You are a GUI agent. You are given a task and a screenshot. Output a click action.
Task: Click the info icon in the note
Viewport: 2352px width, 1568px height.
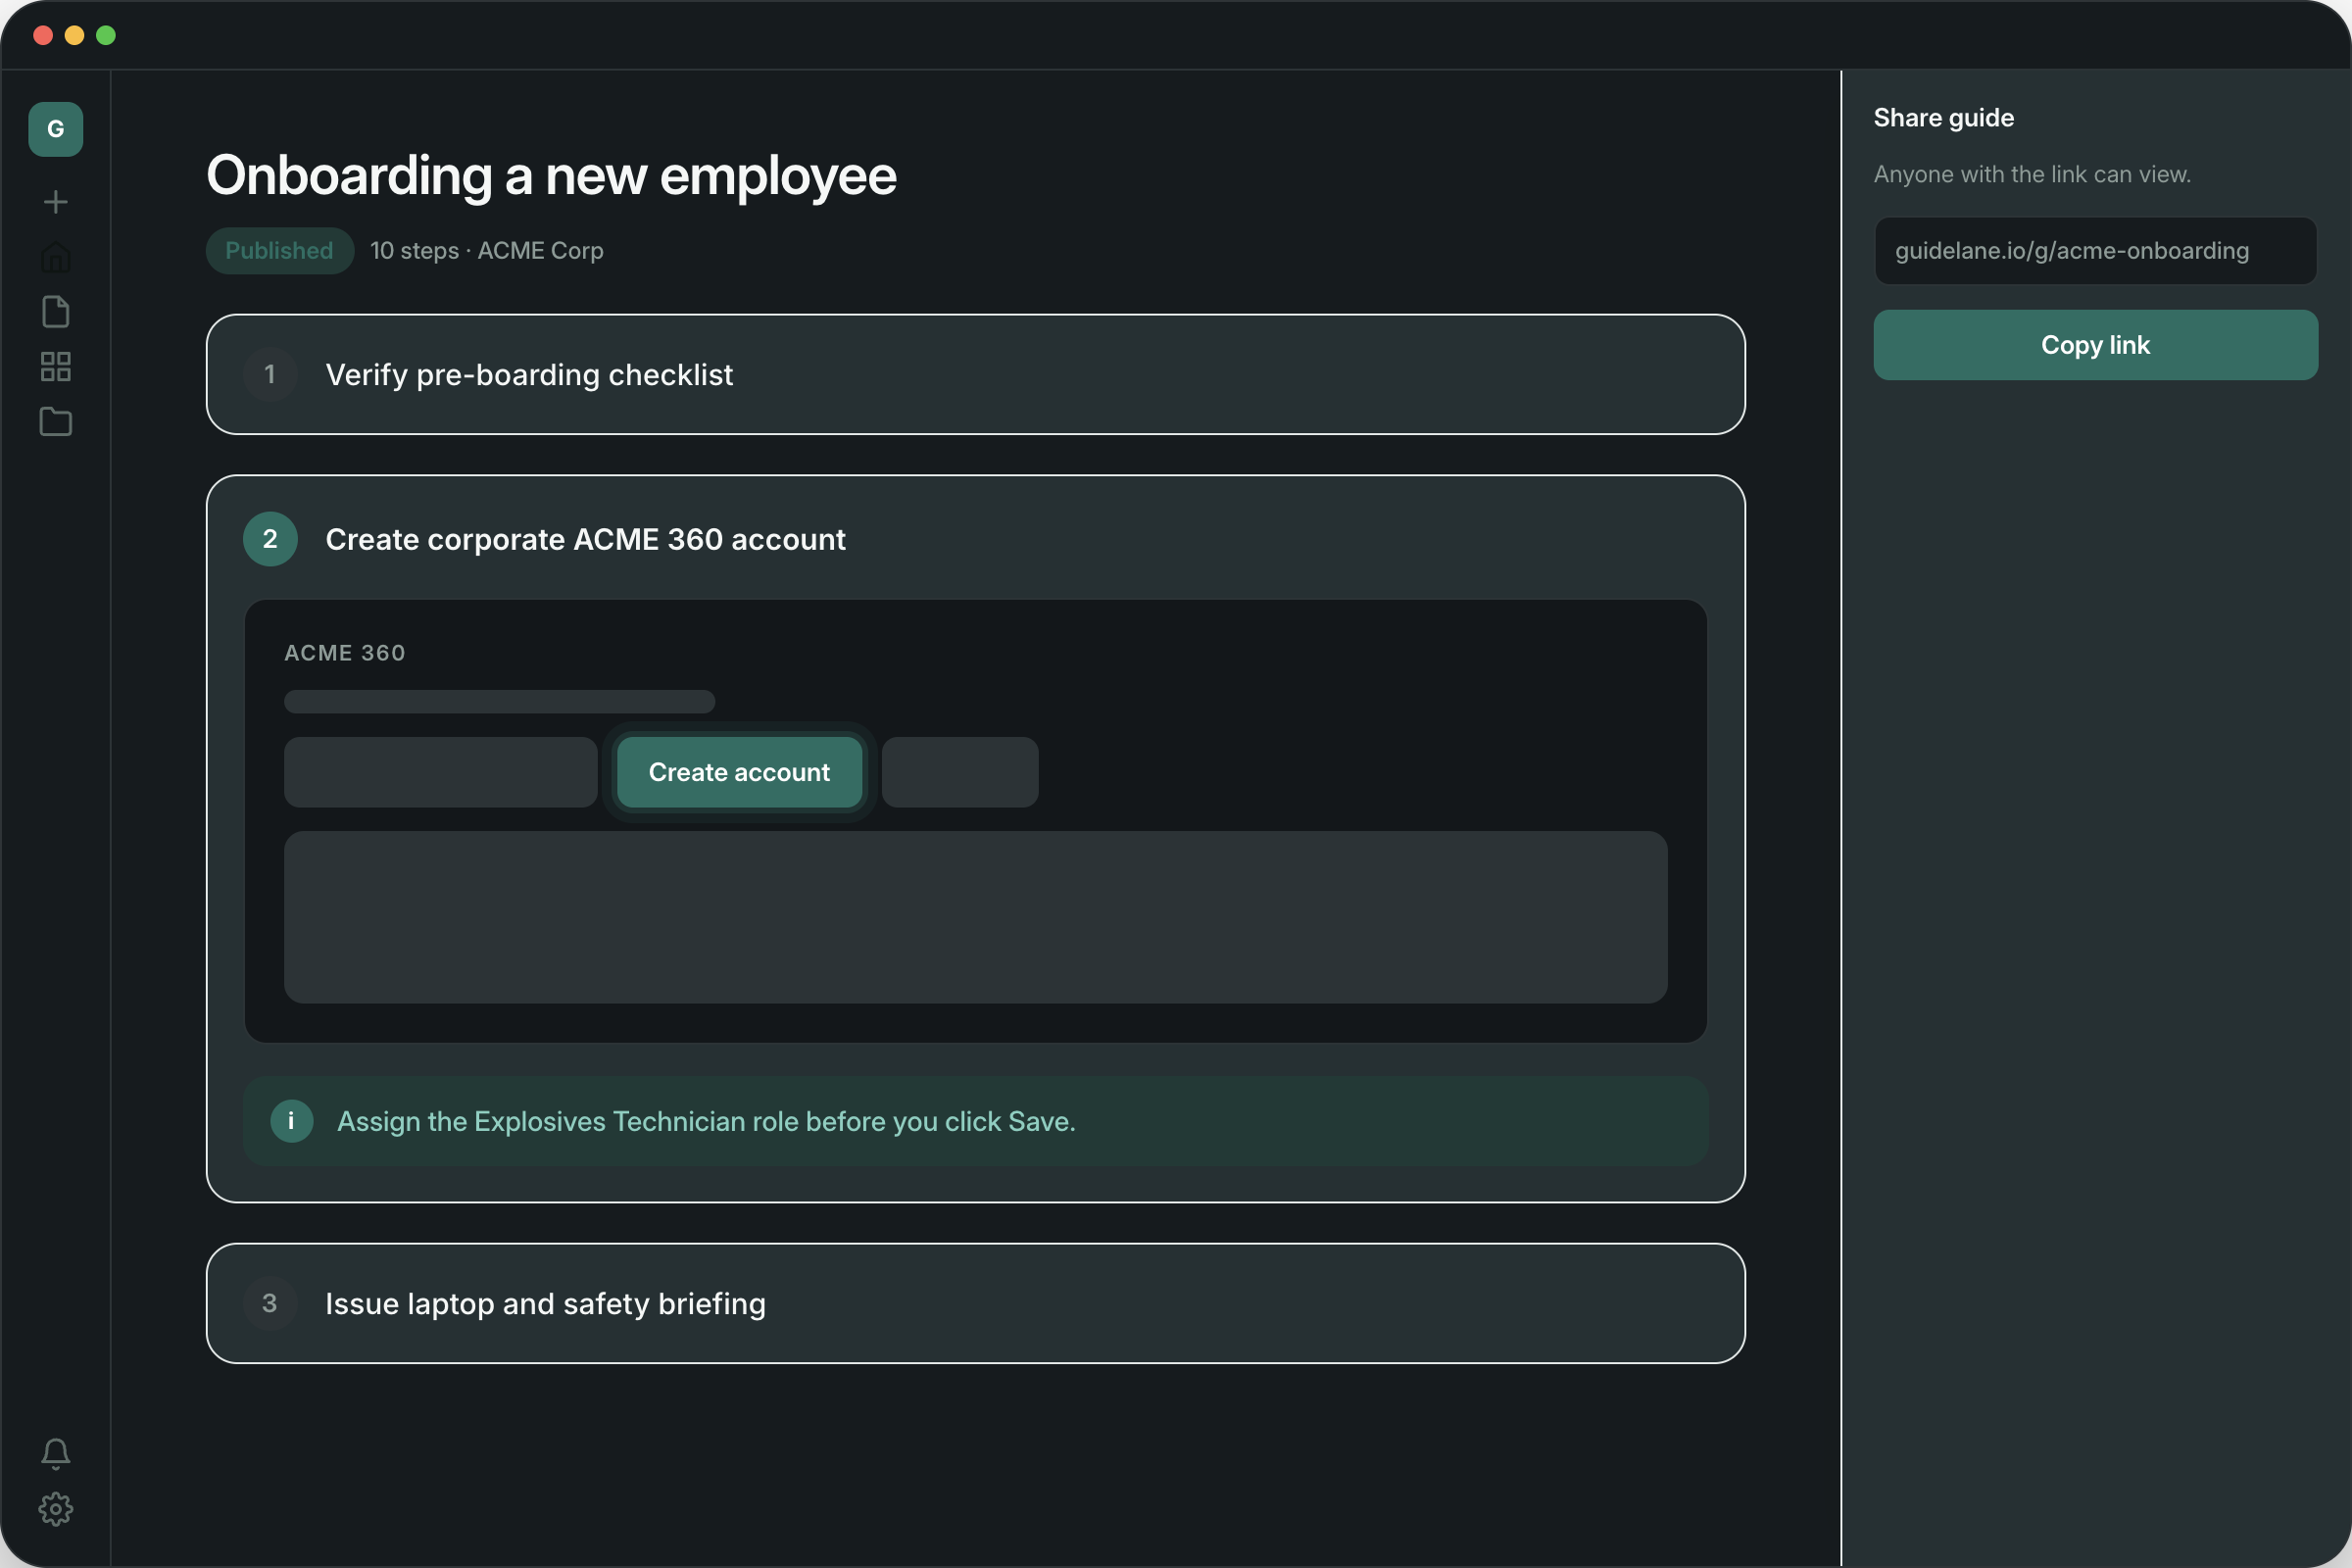[292, 1121]
